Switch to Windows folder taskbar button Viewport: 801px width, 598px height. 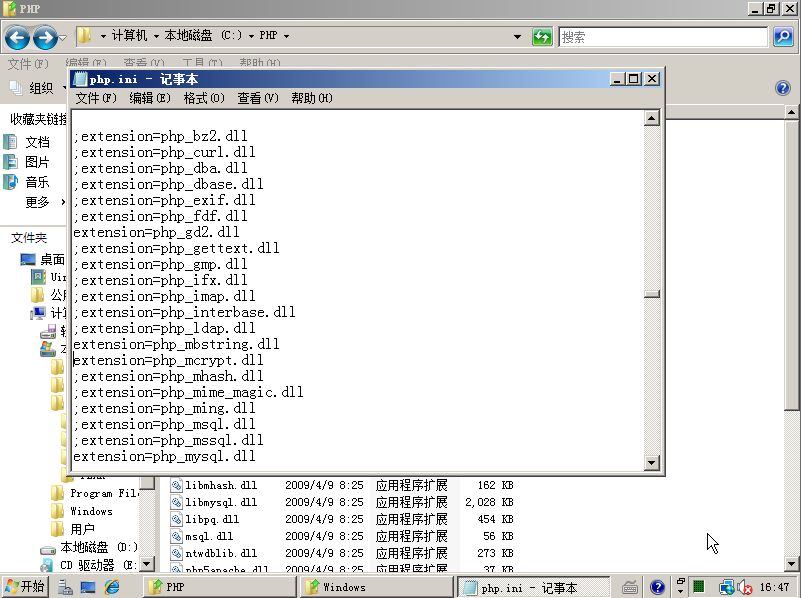[376, 587]
